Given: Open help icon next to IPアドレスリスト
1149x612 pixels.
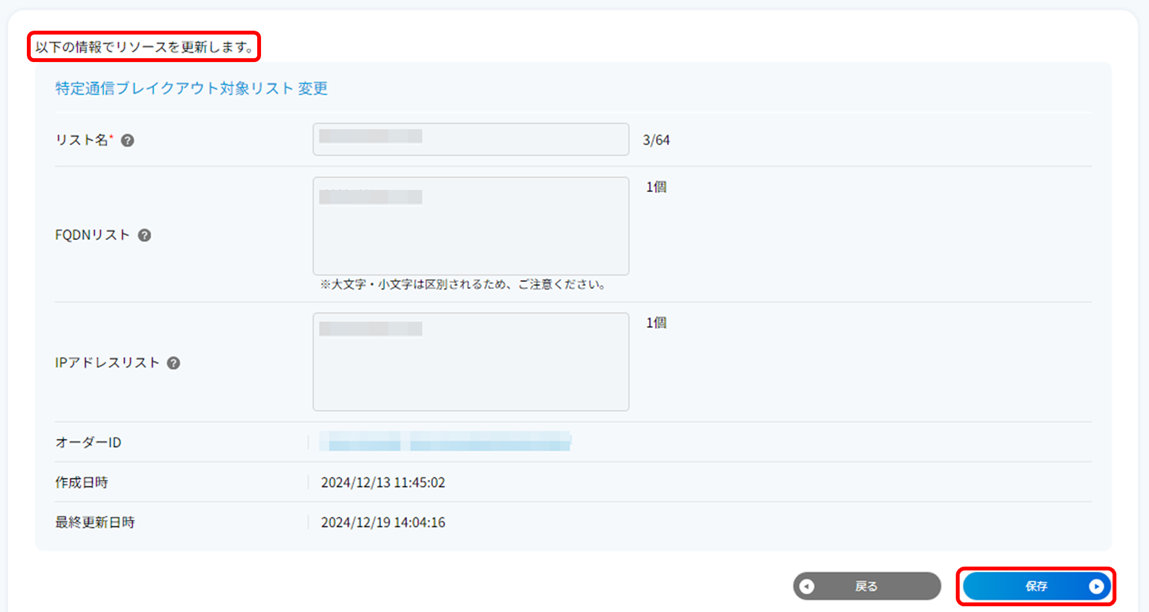Looking at the screenshot, I should pos(174,363).
